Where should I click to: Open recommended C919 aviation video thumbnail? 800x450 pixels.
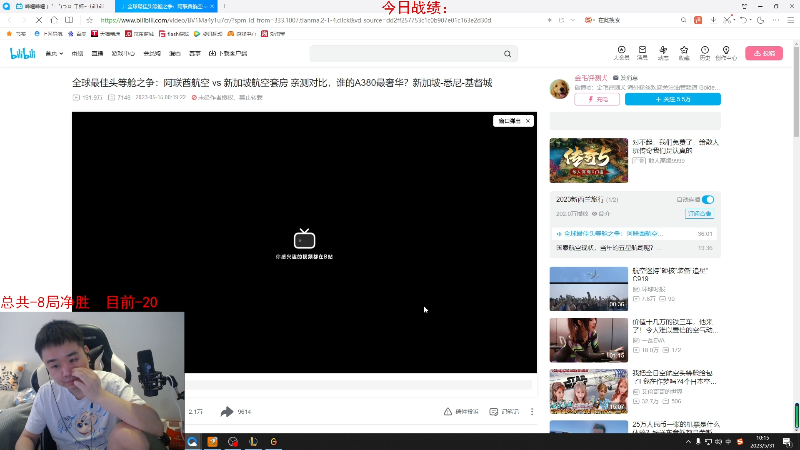(589, 289)
